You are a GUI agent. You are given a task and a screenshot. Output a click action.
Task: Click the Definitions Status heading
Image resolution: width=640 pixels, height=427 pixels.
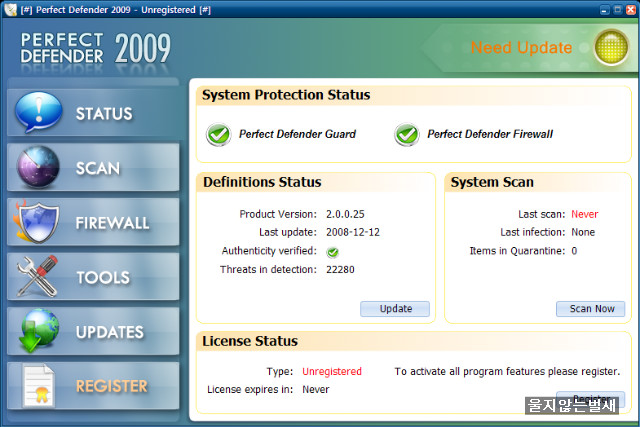coord(262,182)
